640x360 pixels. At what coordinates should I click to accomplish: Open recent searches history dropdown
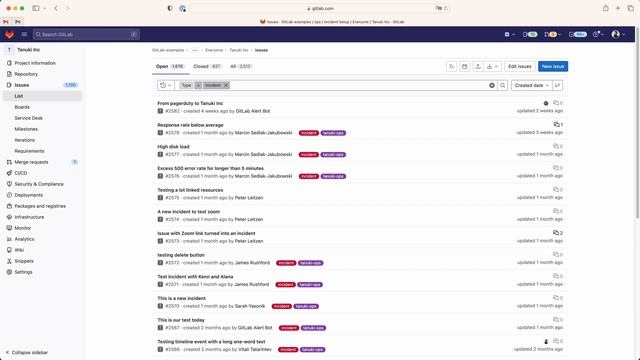pyautogui.click(x=166, y=85)
